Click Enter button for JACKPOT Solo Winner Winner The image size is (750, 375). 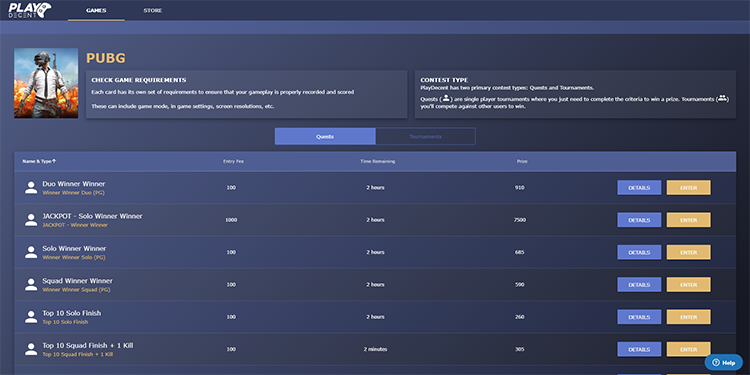688,220
